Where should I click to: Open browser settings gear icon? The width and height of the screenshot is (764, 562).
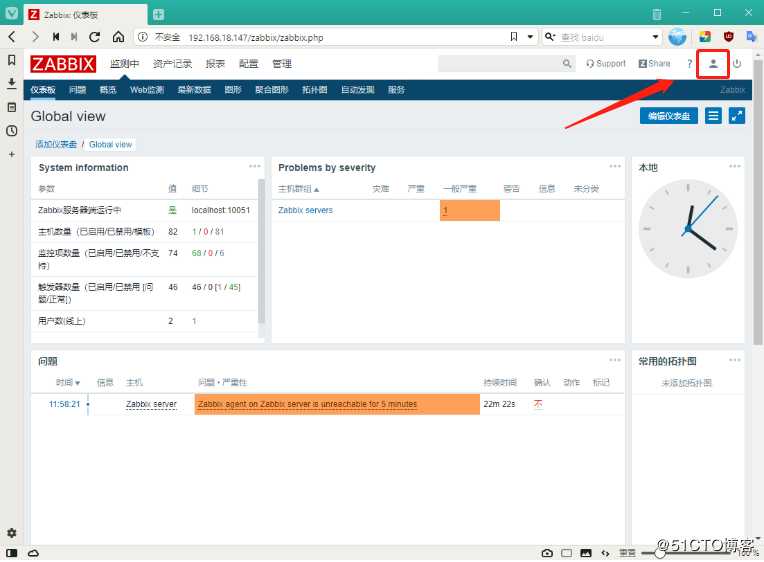click(12, 534)
